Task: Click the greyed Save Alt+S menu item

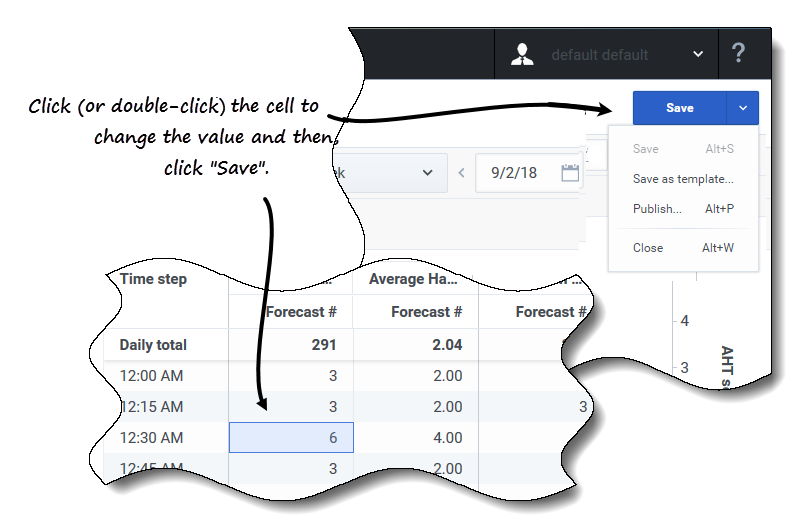Action: (x=683, y=149)
